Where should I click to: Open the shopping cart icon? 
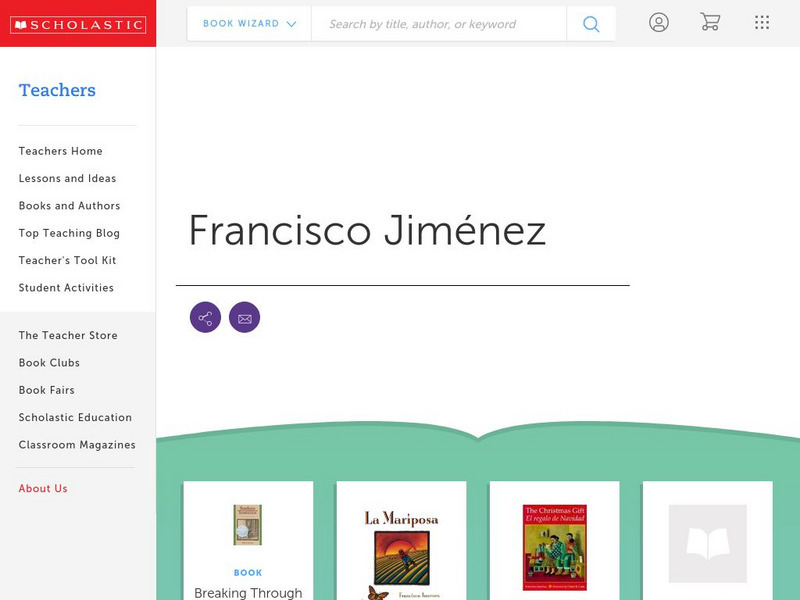click(x=709, y=22)
